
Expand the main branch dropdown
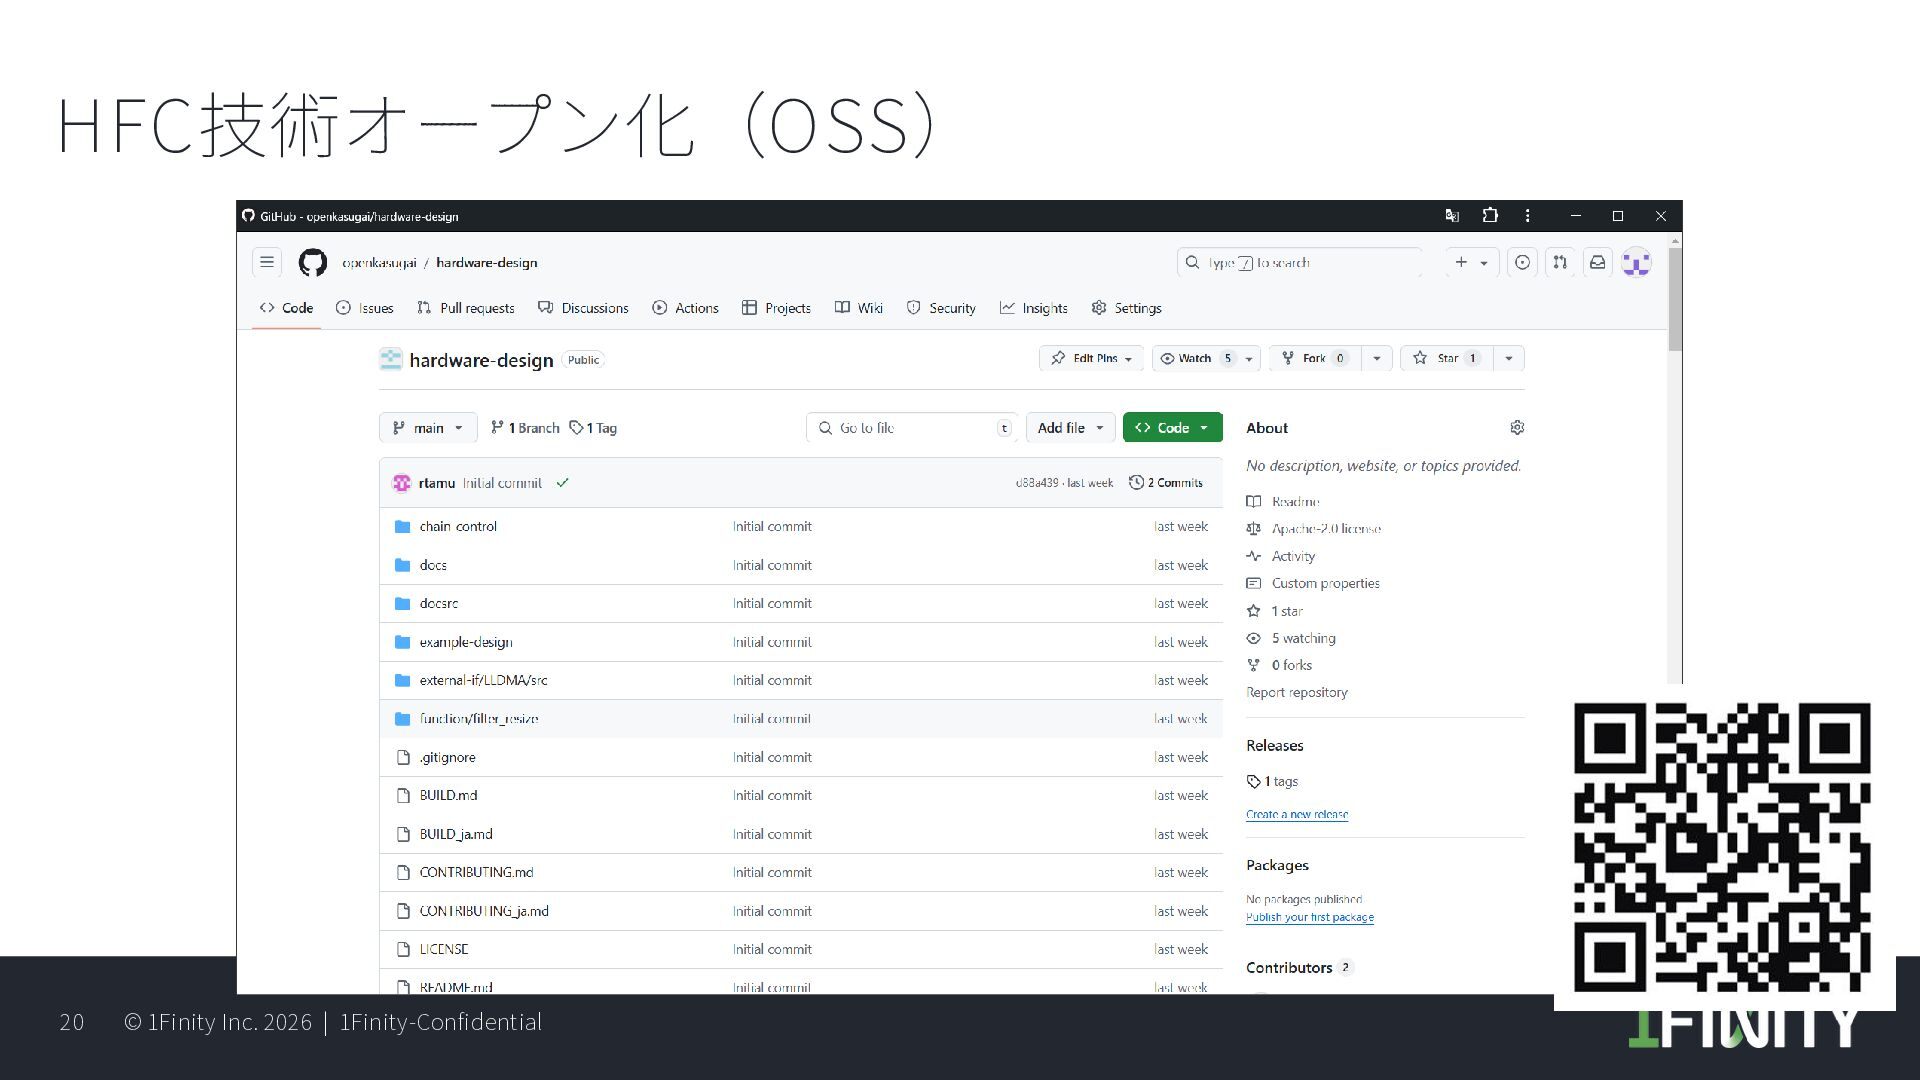pyautogui.click(x=428, y=428)
